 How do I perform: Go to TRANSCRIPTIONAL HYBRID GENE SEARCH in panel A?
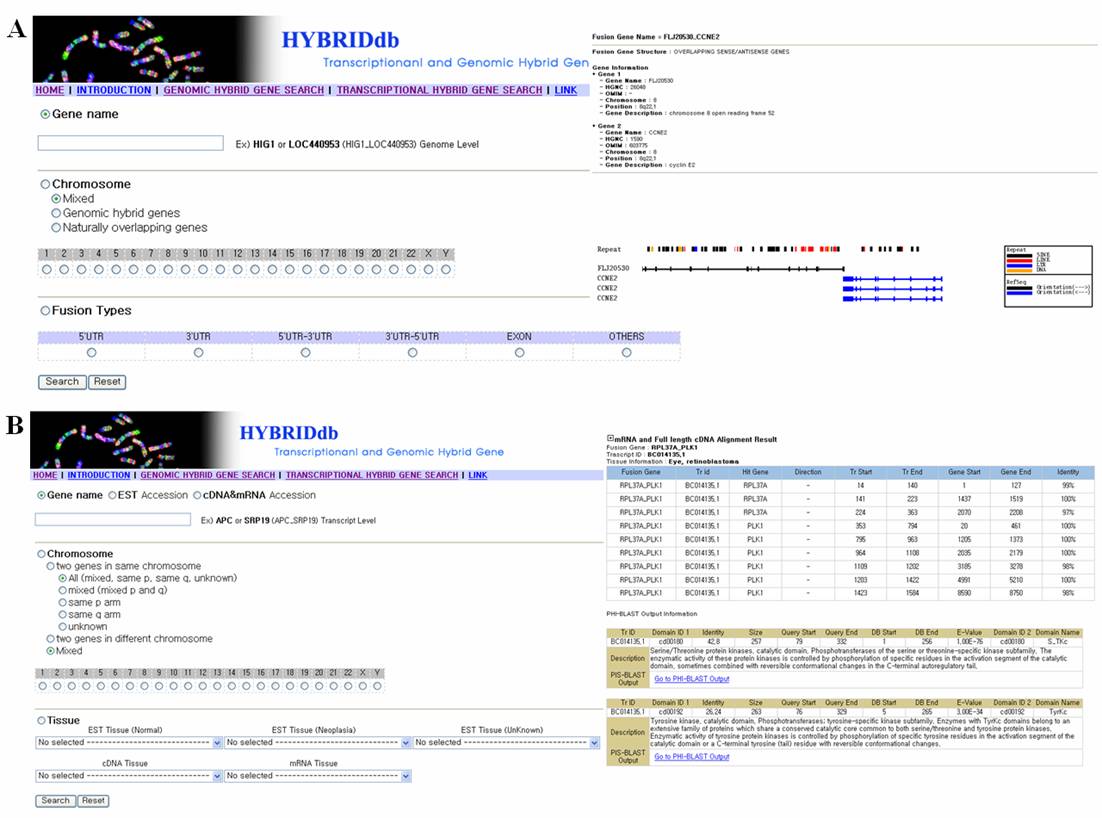click(x=439, y=90)
